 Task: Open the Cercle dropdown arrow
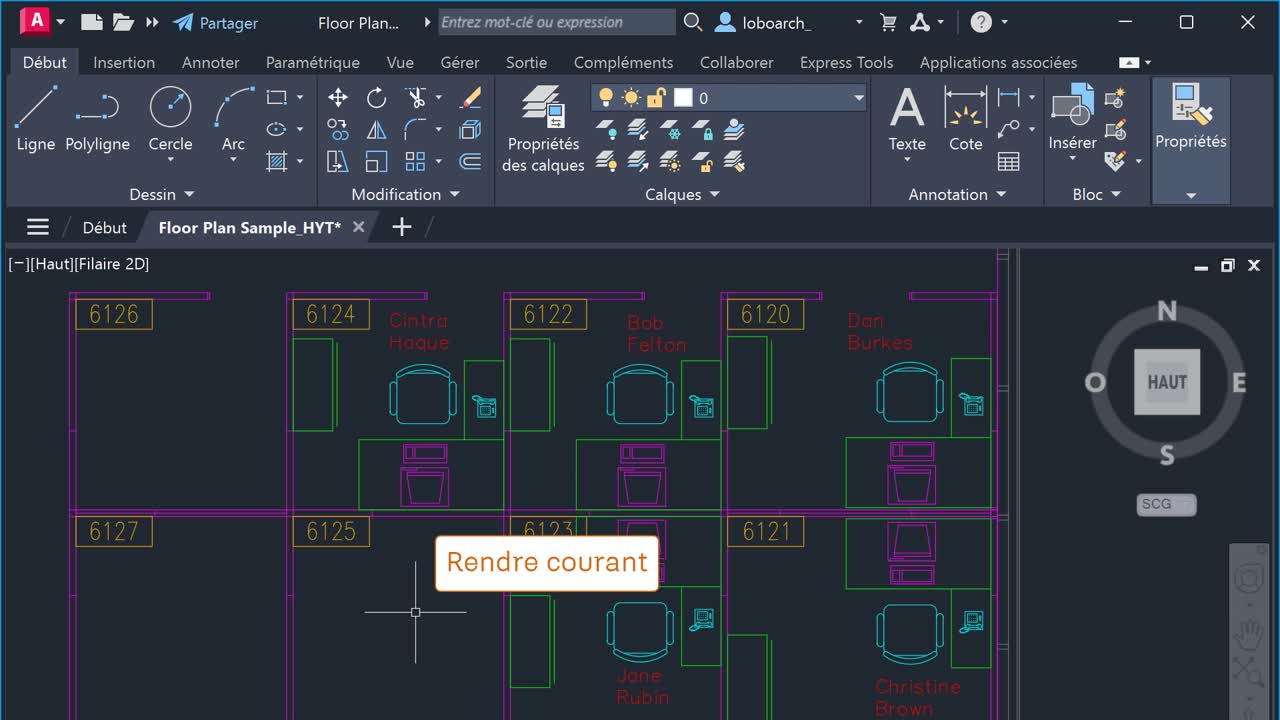point(170,160)
